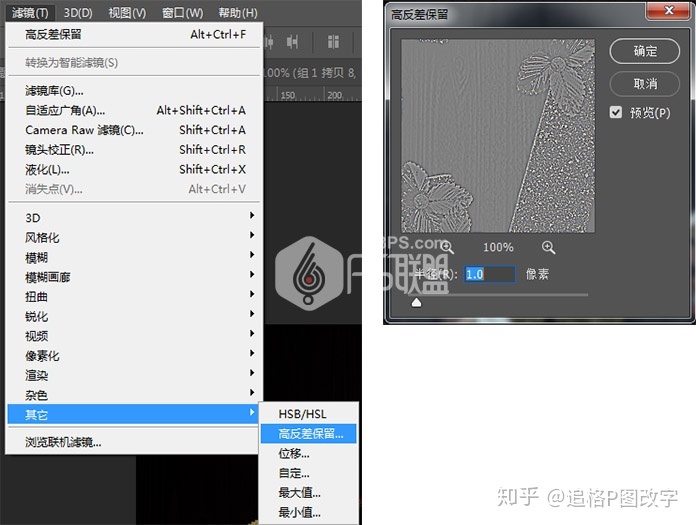Image resolution: width=696 pixels, height=525 pixels.
Task: Choose HSB/HSL in submenu
Action: coord(308,414)
